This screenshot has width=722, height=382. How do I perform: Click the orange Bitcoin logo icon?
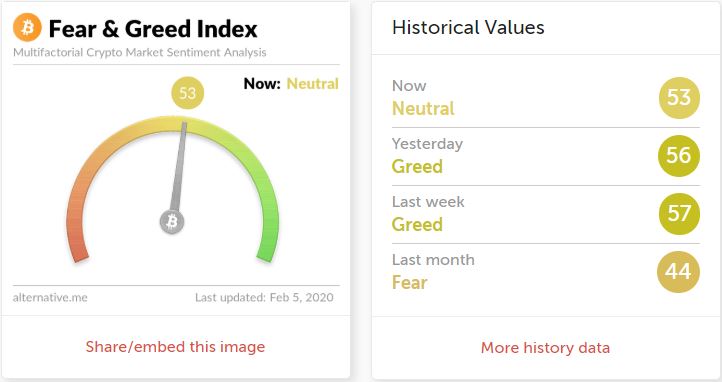[27, 28]
